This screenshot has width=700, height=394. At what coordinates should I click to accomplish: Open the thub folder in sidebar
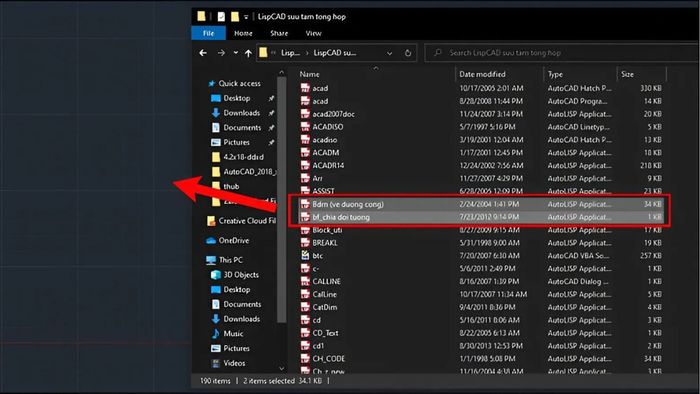(x=231, y=187)
